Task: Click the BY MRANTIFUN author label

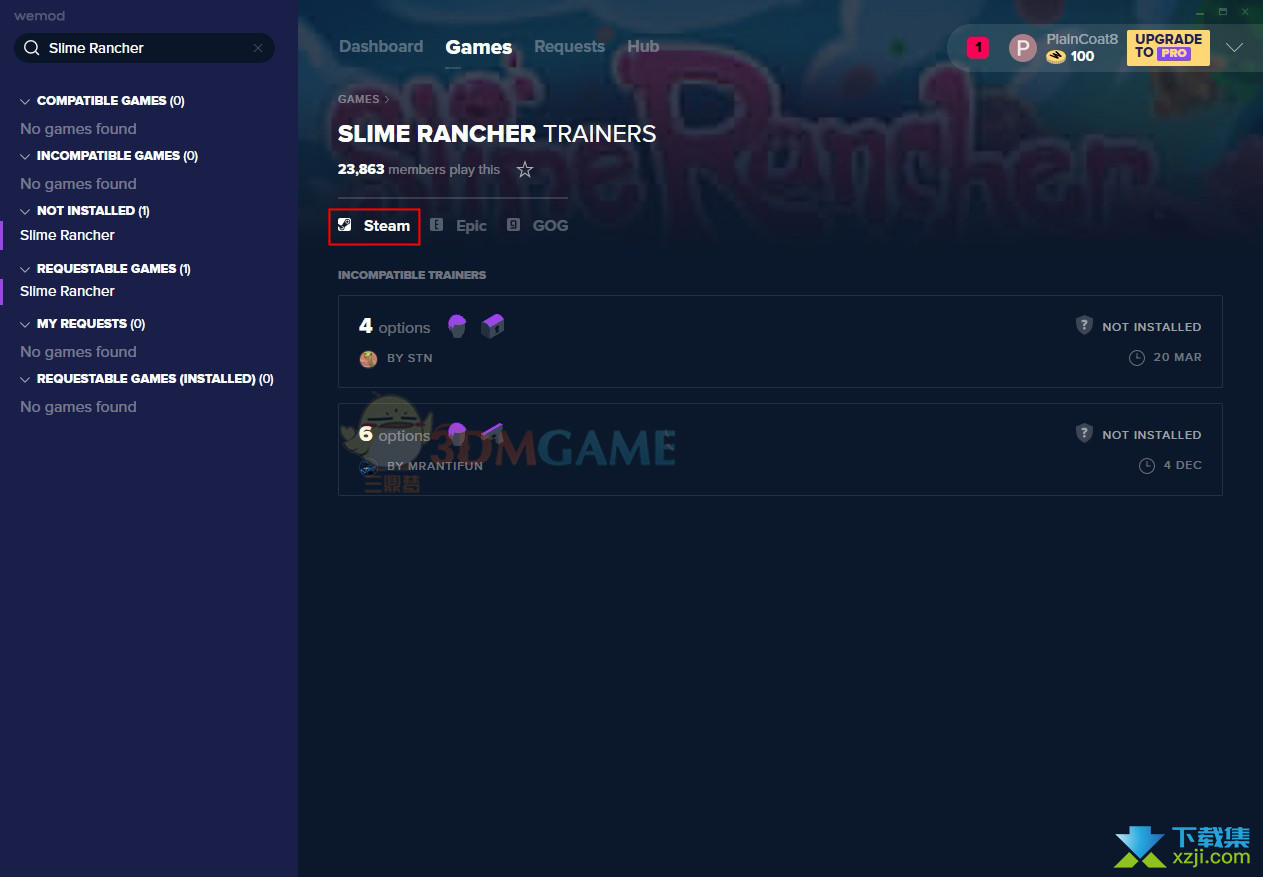Action: tap(435, 466)
